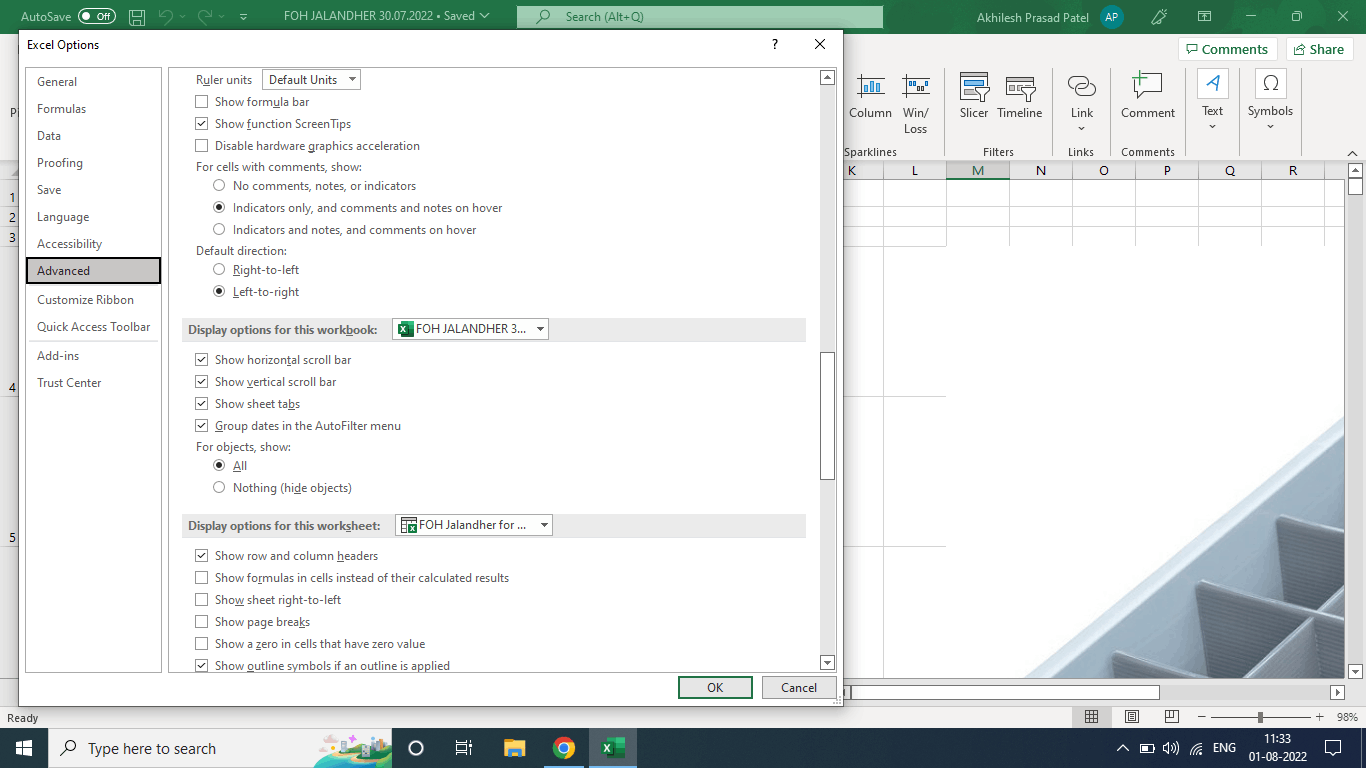Select Nothing (hide objects) option
1366x768 pixels.
(220, 488)
